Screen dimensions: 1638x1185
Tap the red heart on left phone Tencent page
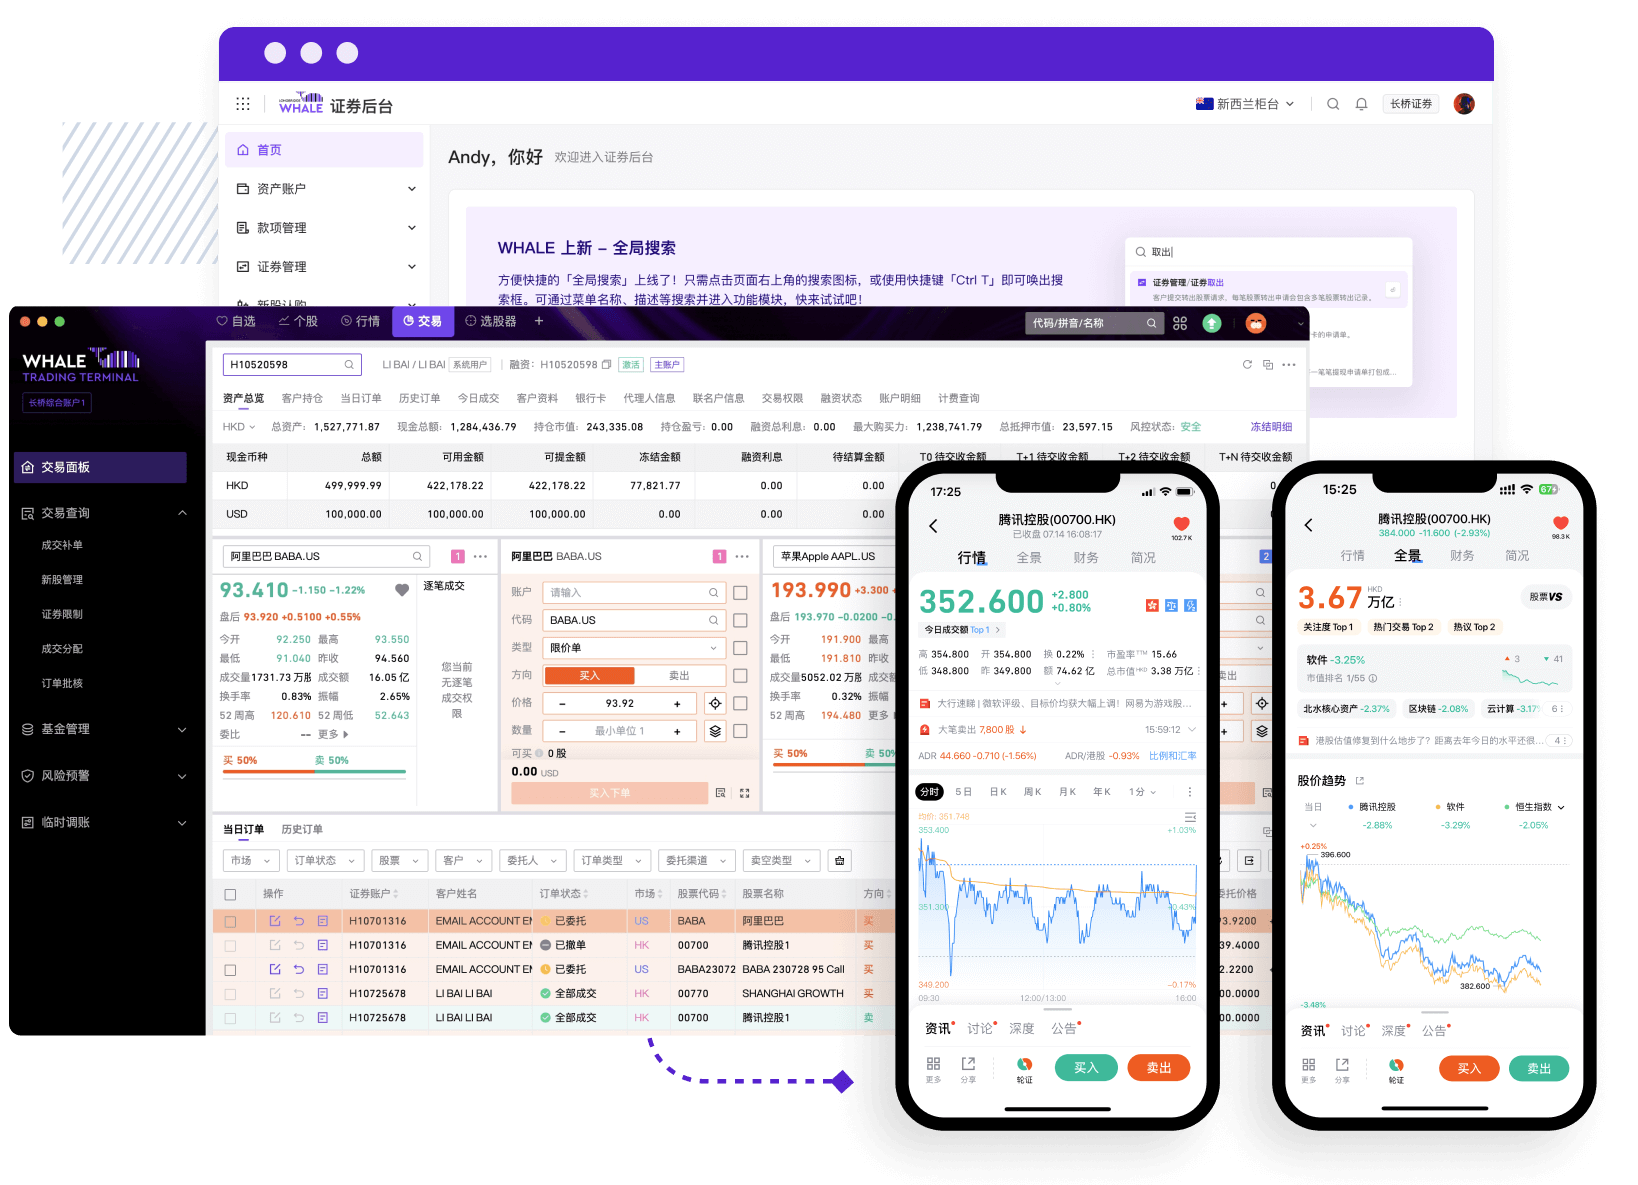click(1181, 523)
